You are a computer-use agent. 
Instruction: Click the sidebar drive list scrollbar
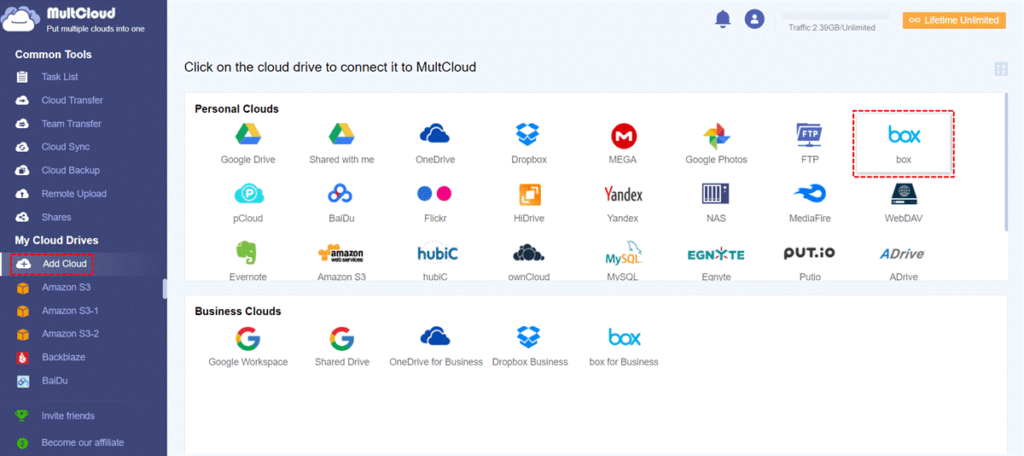(x=165, y=289)
